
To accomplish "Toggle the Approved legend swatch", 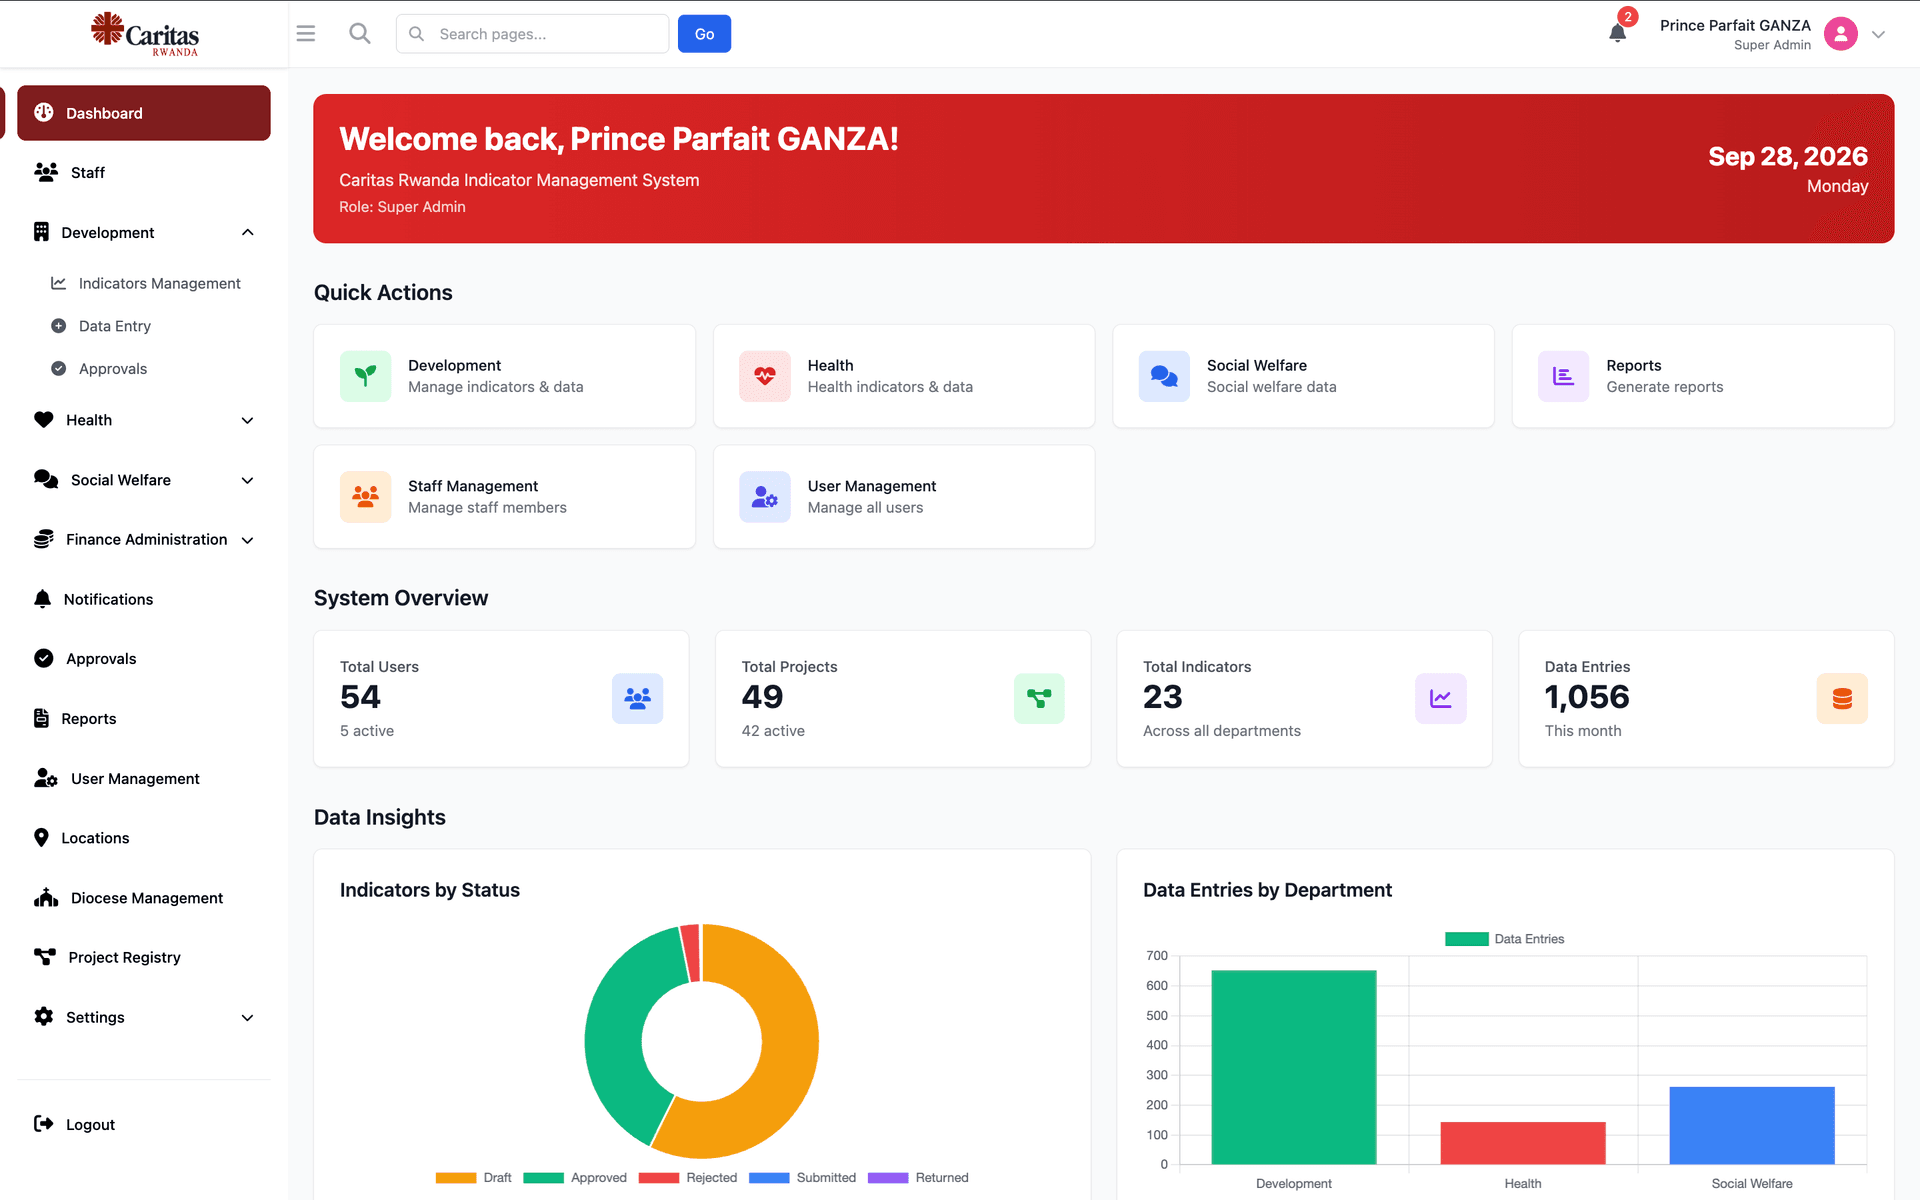I will (x=543, y=1177).
